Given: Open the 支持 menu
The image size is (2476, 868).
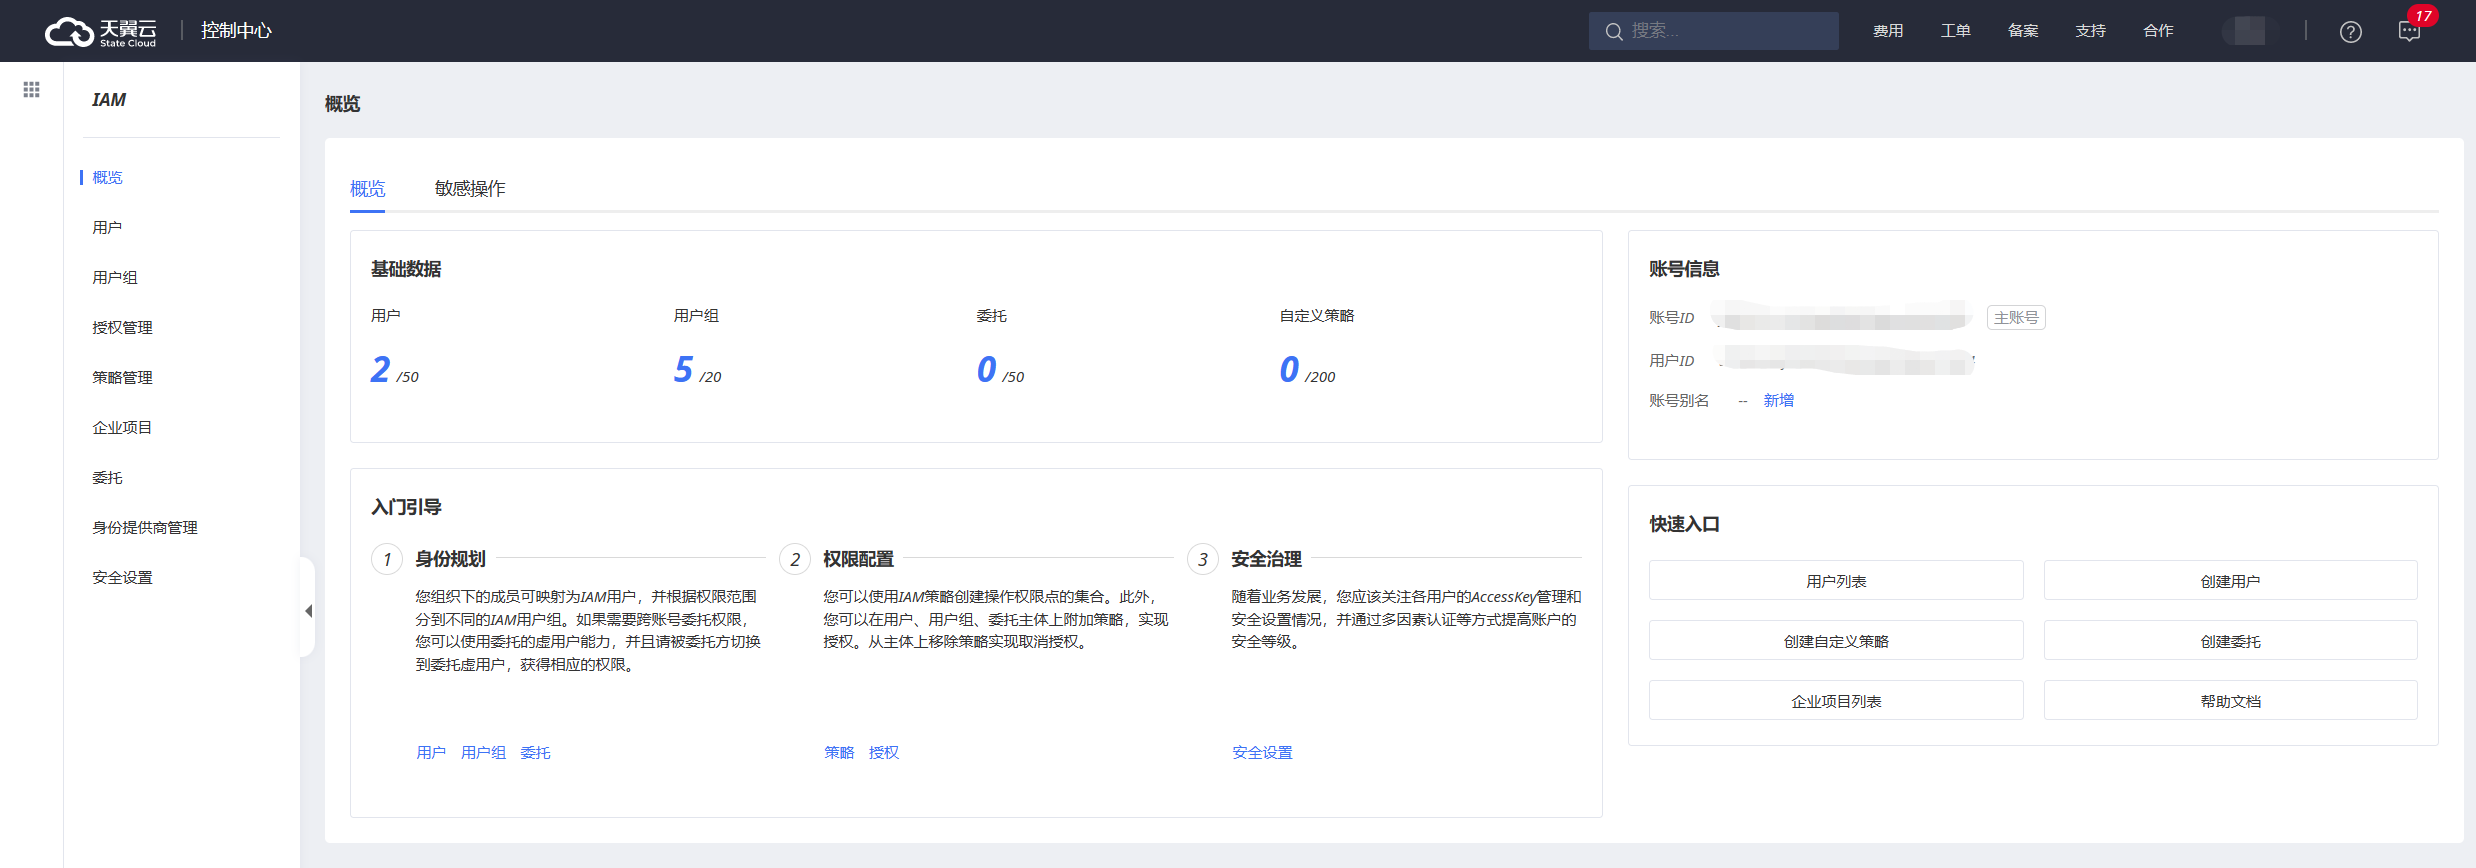Looking at the screenshot, I should pos(2091,31).
